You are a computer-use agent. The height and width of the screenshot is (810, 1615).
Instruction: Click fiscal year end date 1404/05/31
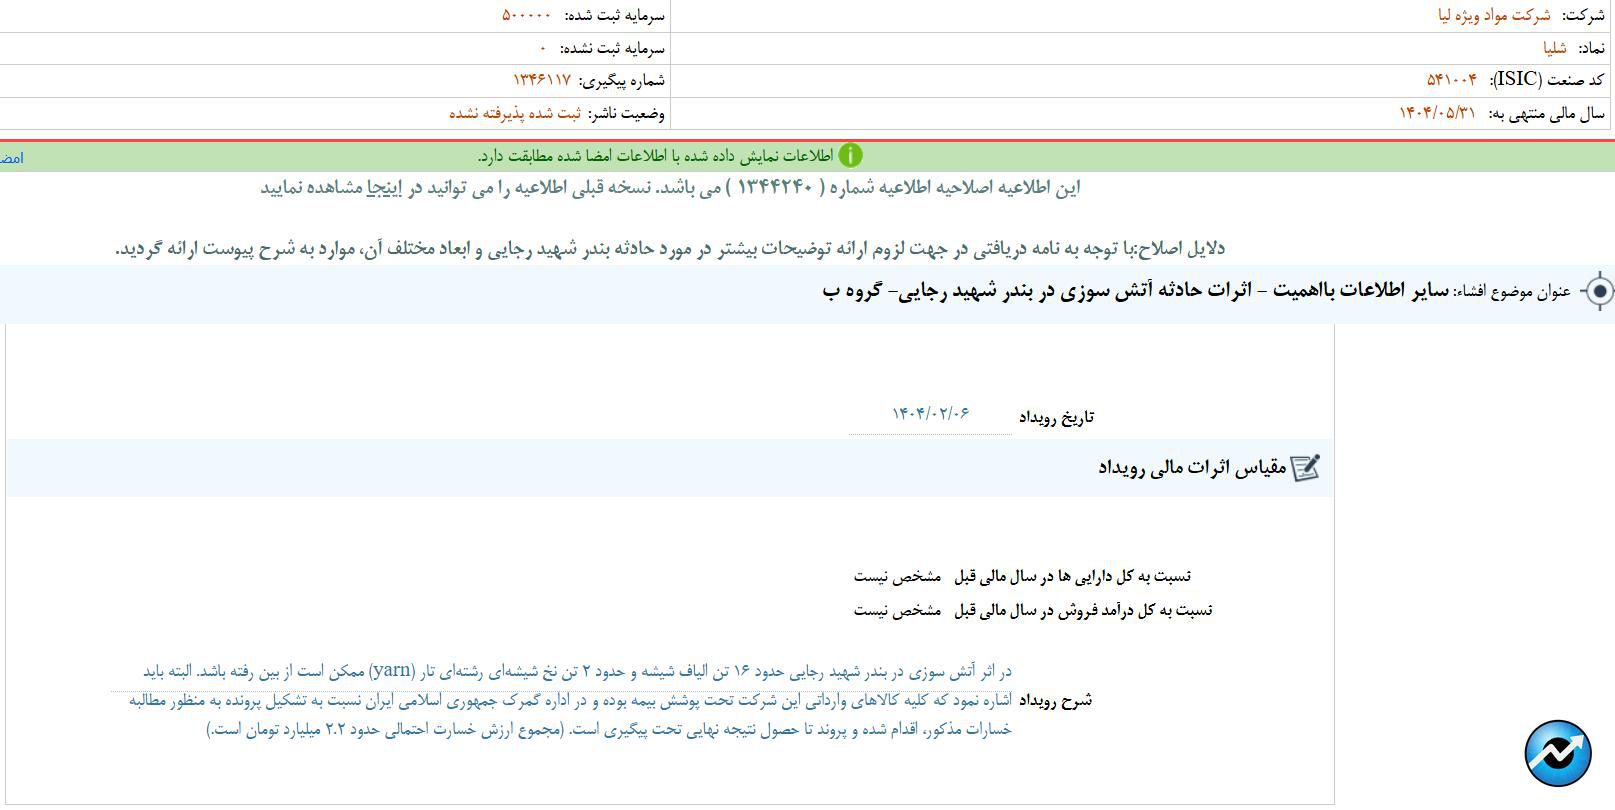pos(1437,113)
